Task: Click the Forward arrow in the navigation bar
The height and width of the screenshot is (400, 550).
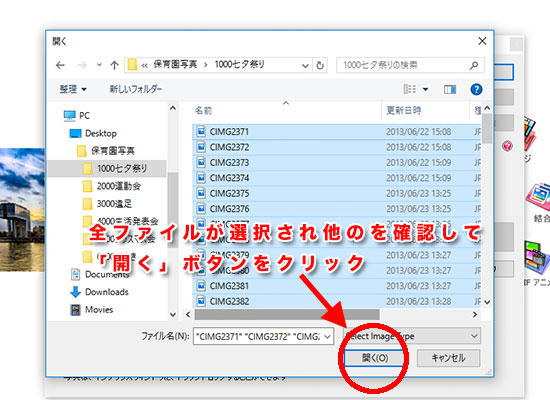Action: 82,65
